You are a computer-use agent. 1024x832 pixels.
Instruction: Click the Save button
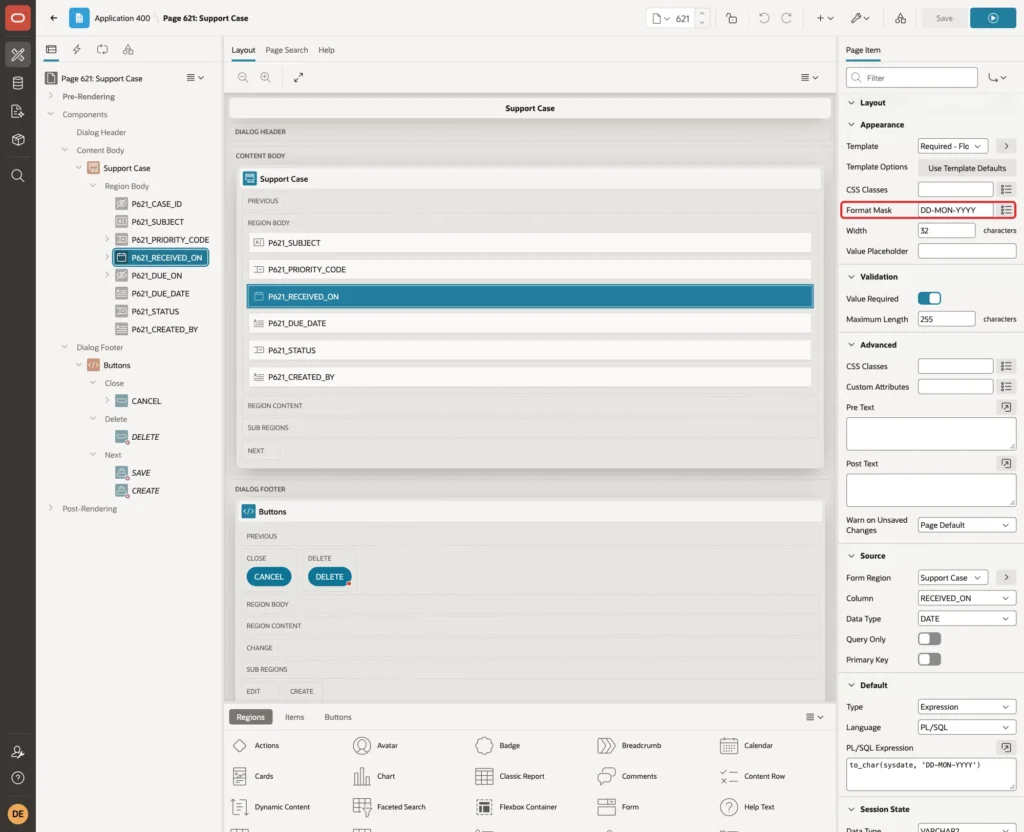944,18
